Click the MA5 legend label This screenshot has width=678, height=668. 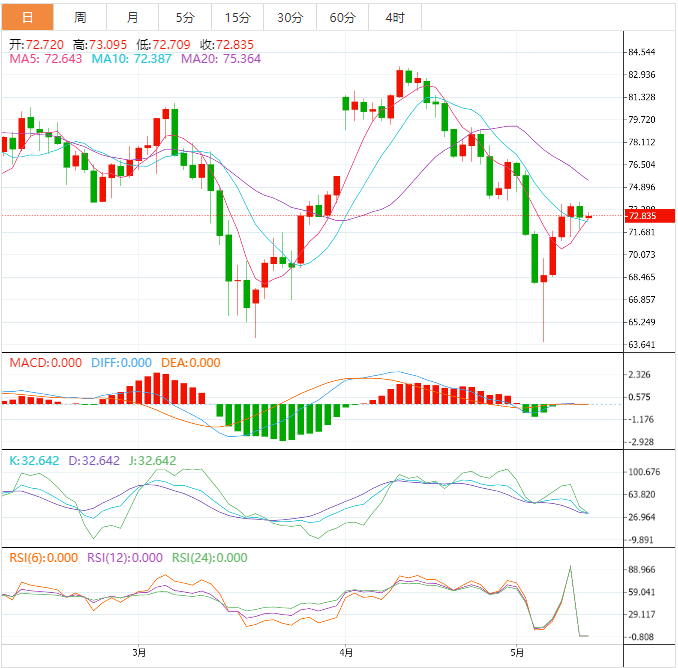click(x=45, y=59)
